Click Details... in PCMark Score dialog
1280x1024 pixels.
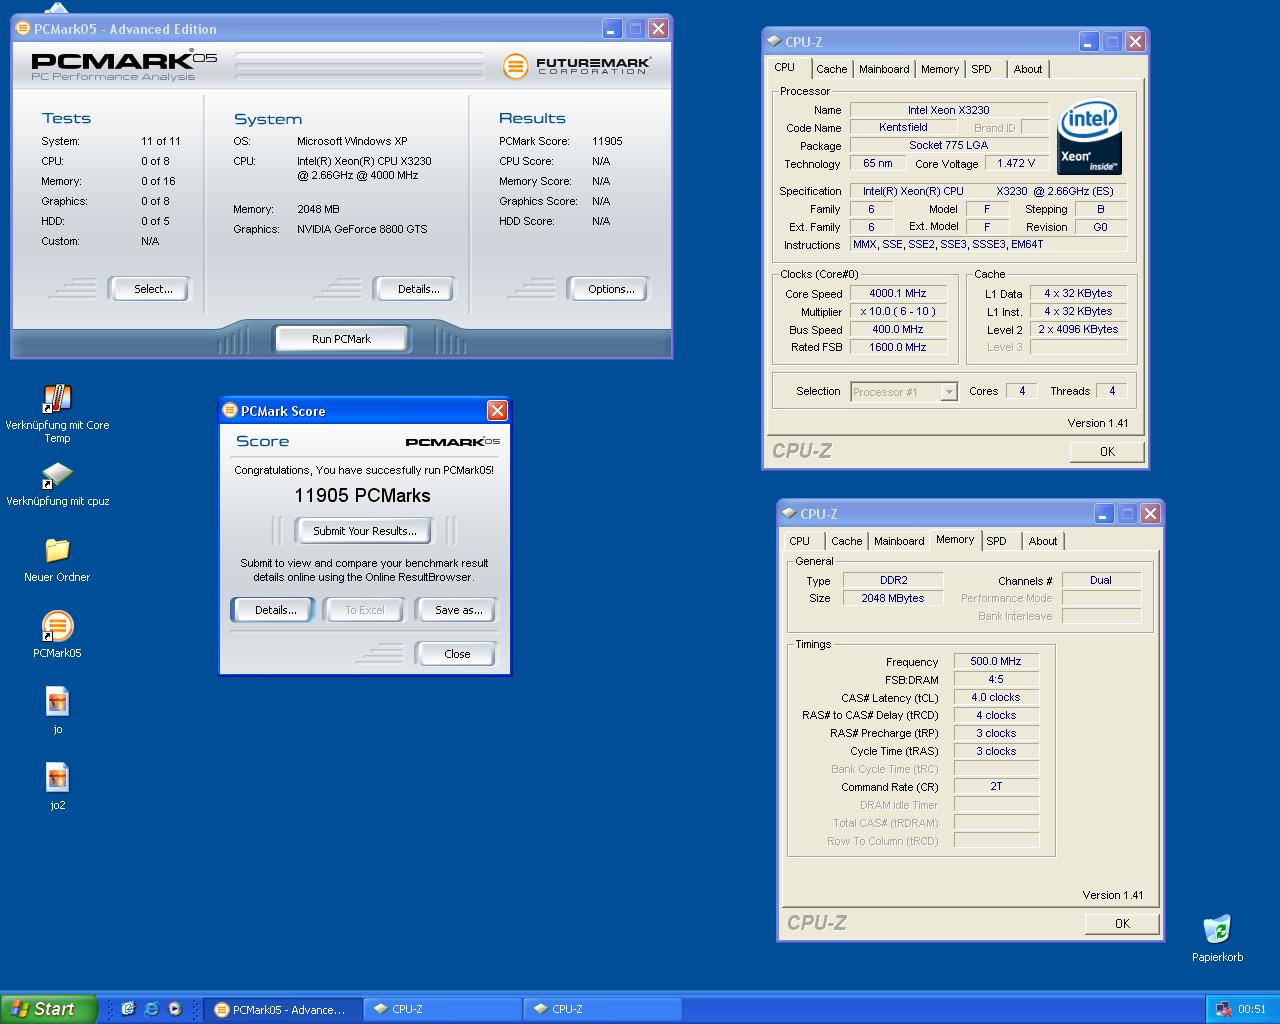click(273, 610)
